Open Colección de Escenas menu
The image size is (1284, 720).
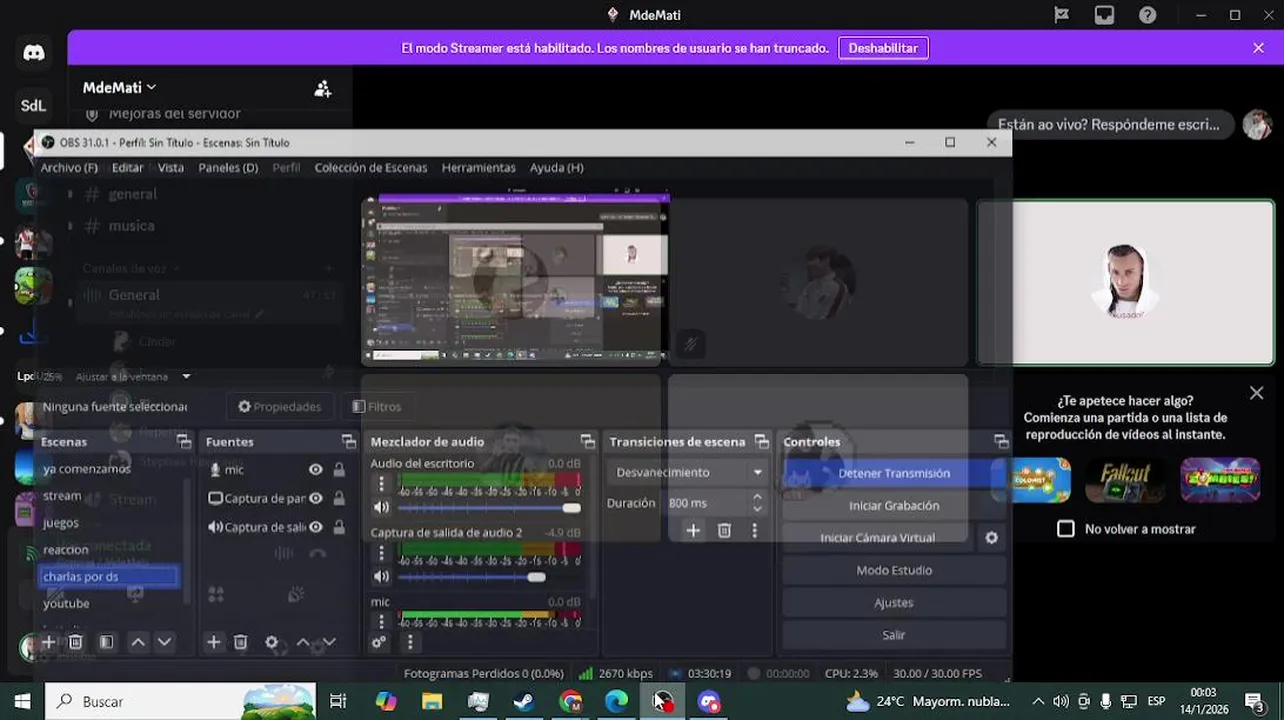point(371,167)
